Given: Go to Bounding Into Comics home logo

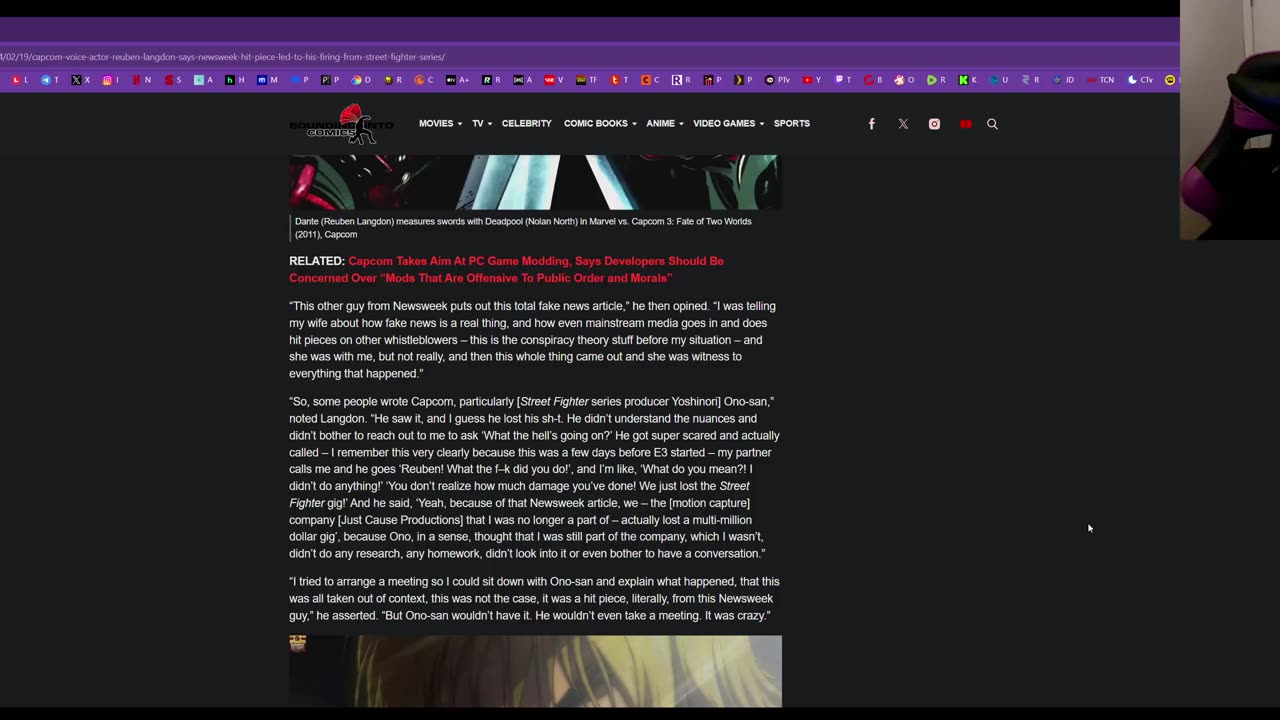Looking at the screenshot, I should 341,124.
